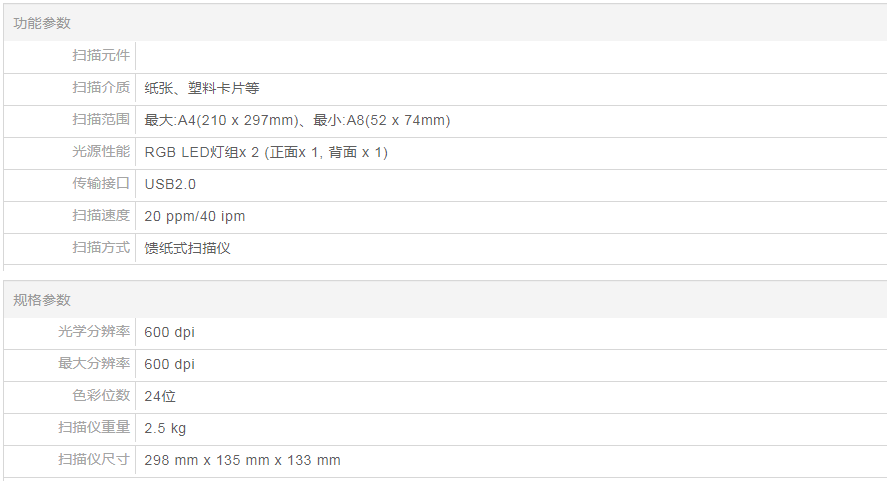Click the 光学分辨率 label

[x=94, y=332]
